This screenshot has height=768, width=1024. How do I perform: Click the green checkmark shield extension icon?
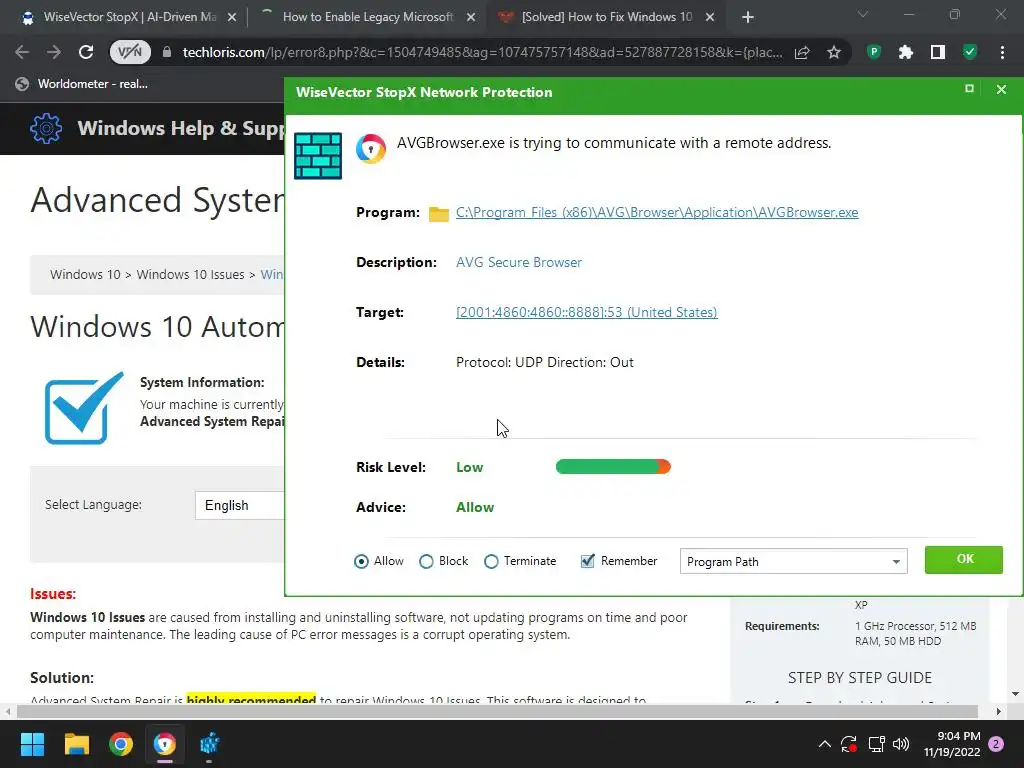[970, 52]
